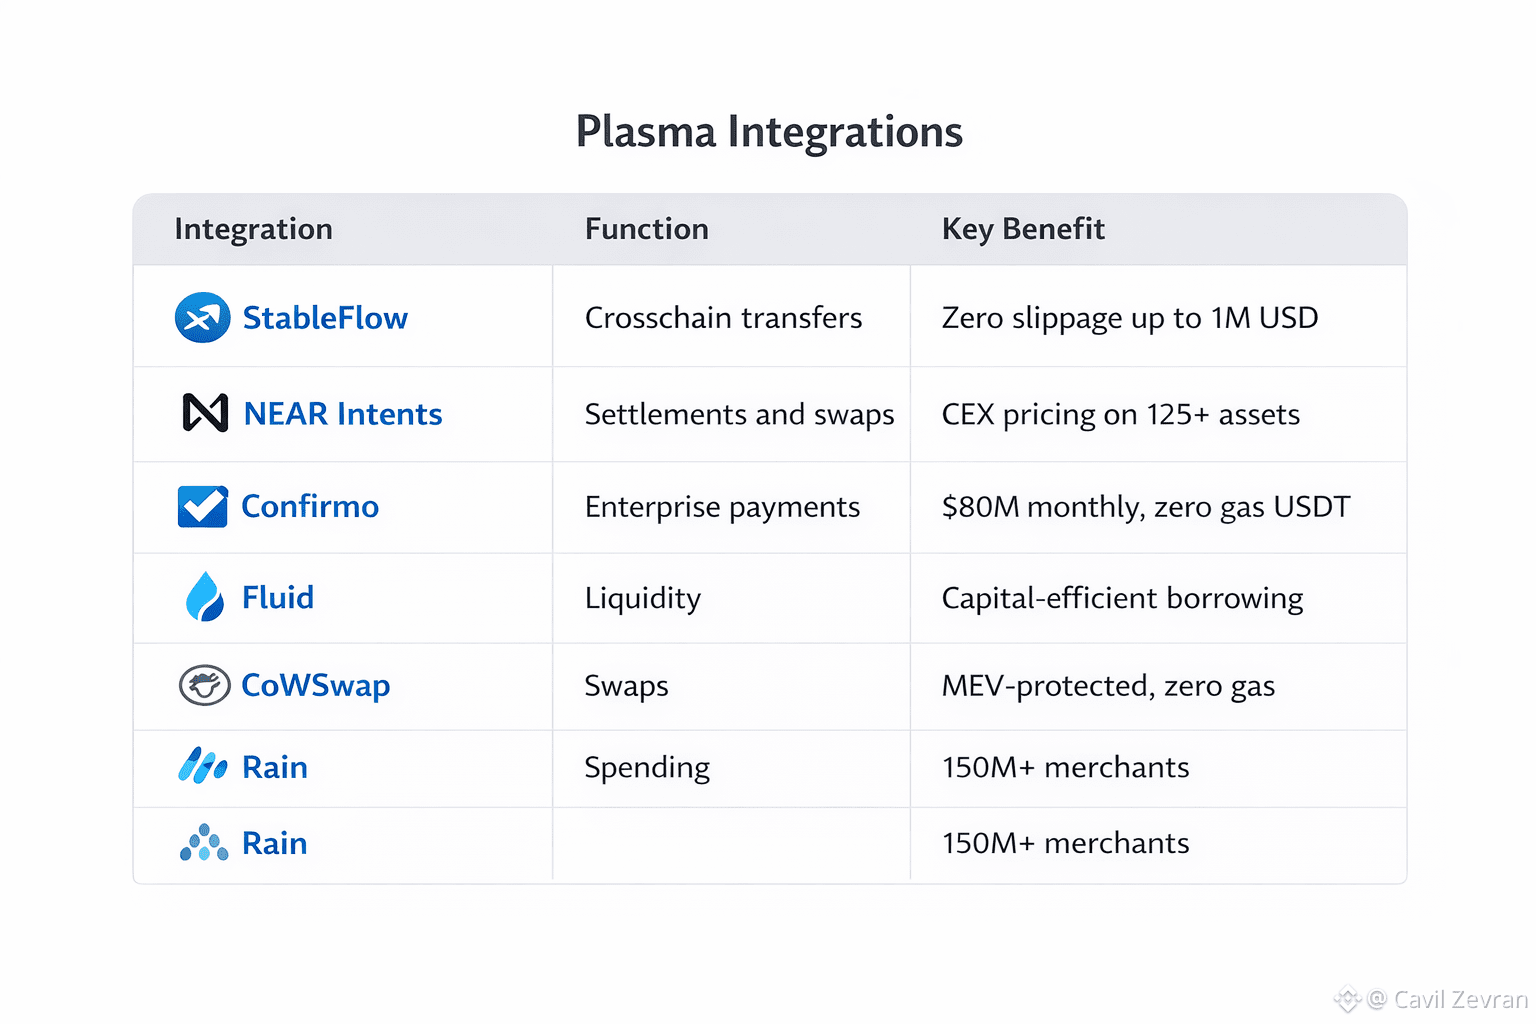Image resolution: width=1536 pixels, height=1024 pixels.
Task: Click the Cavil Zevran watermark text
Action: pos(1459,999)
